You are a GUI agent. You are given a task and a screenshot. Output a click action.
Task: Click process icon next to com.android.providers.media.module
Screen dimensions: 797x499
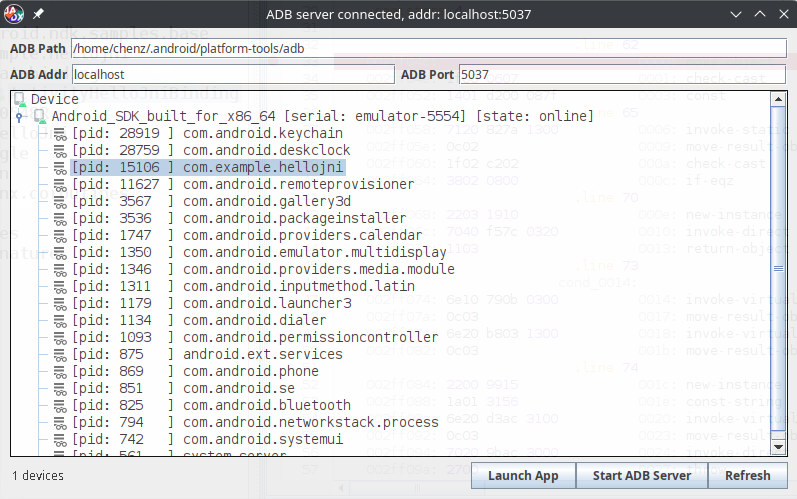60,269
